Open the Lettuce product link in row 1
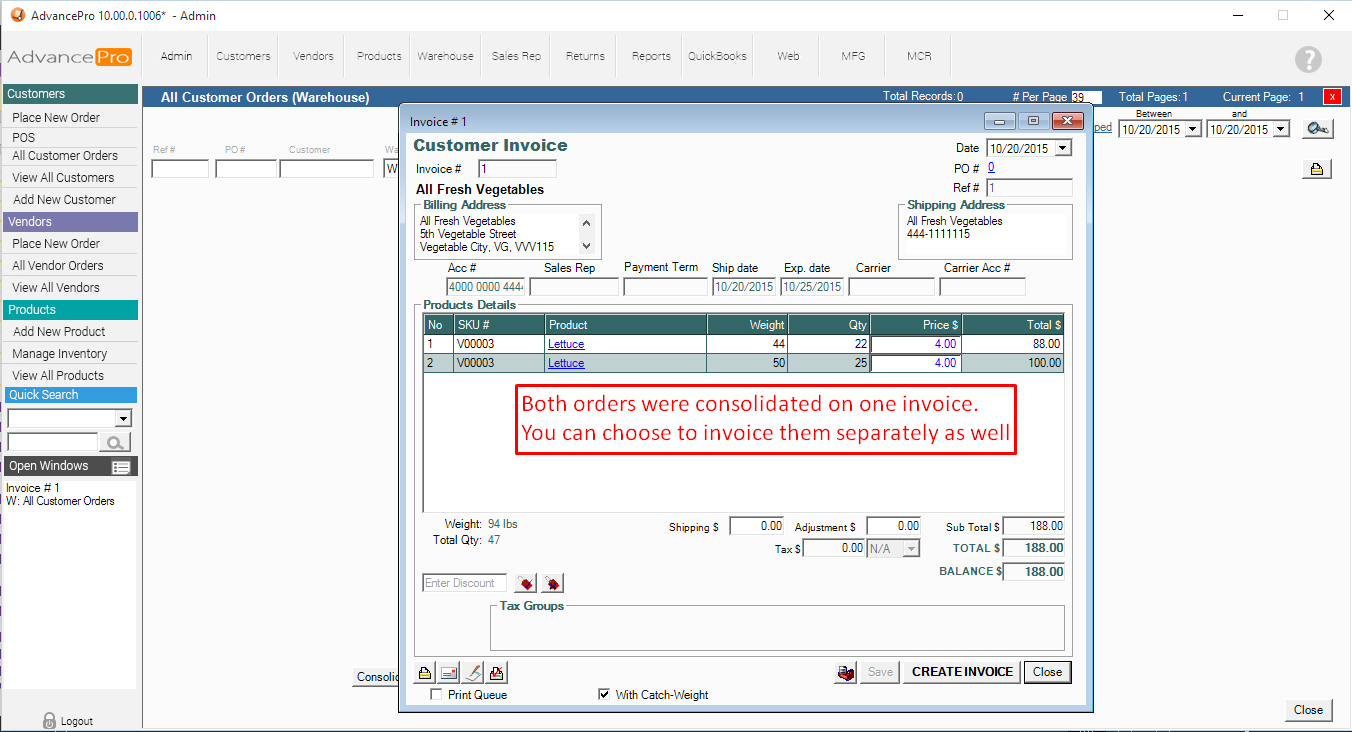Image resolution: width=1352 pixels, height=732 pixels. [x=566, y=344]
